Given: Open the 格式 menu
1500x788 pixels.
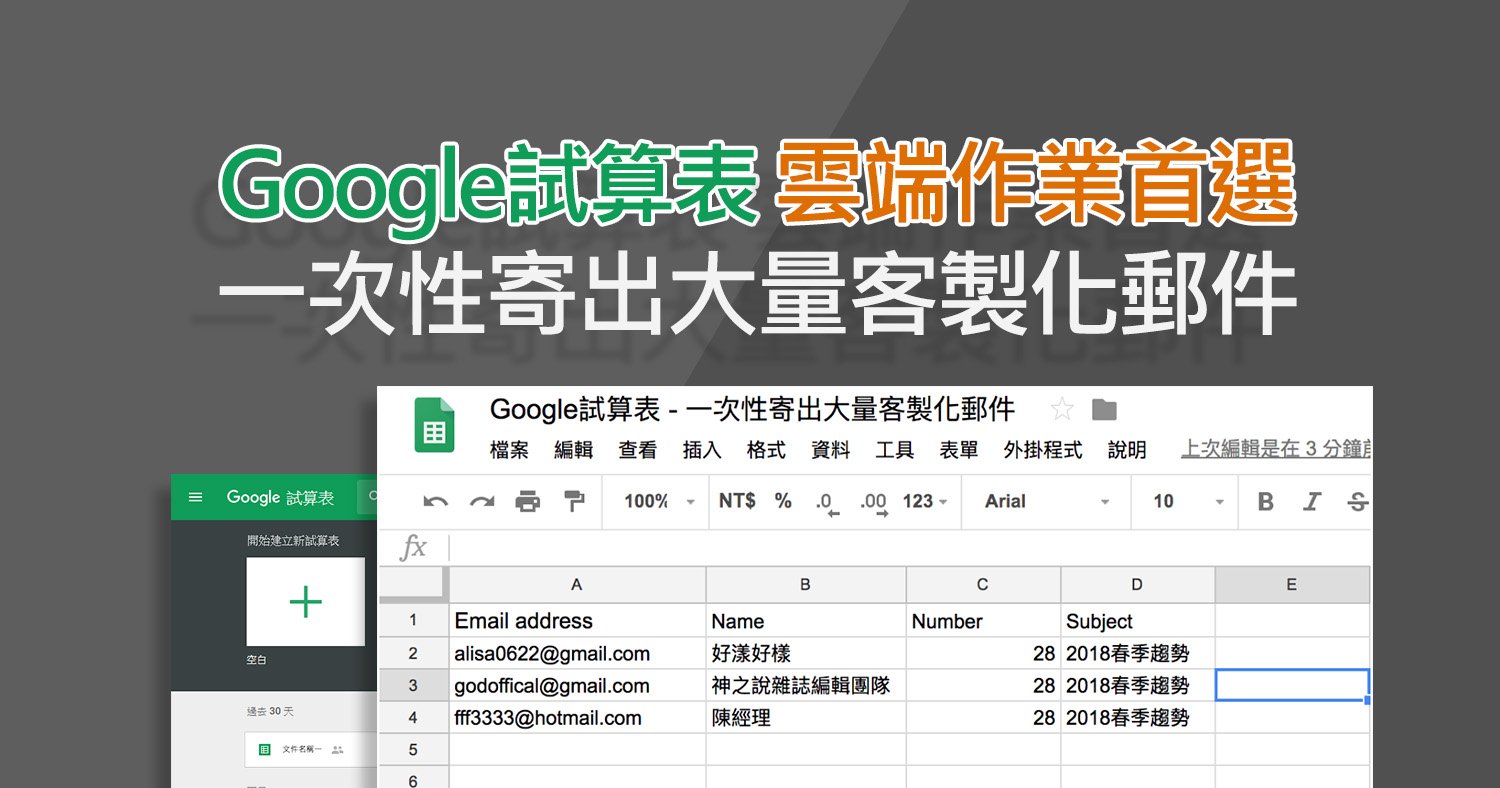Looking at the screenshot, I should [x=766, y=450].
